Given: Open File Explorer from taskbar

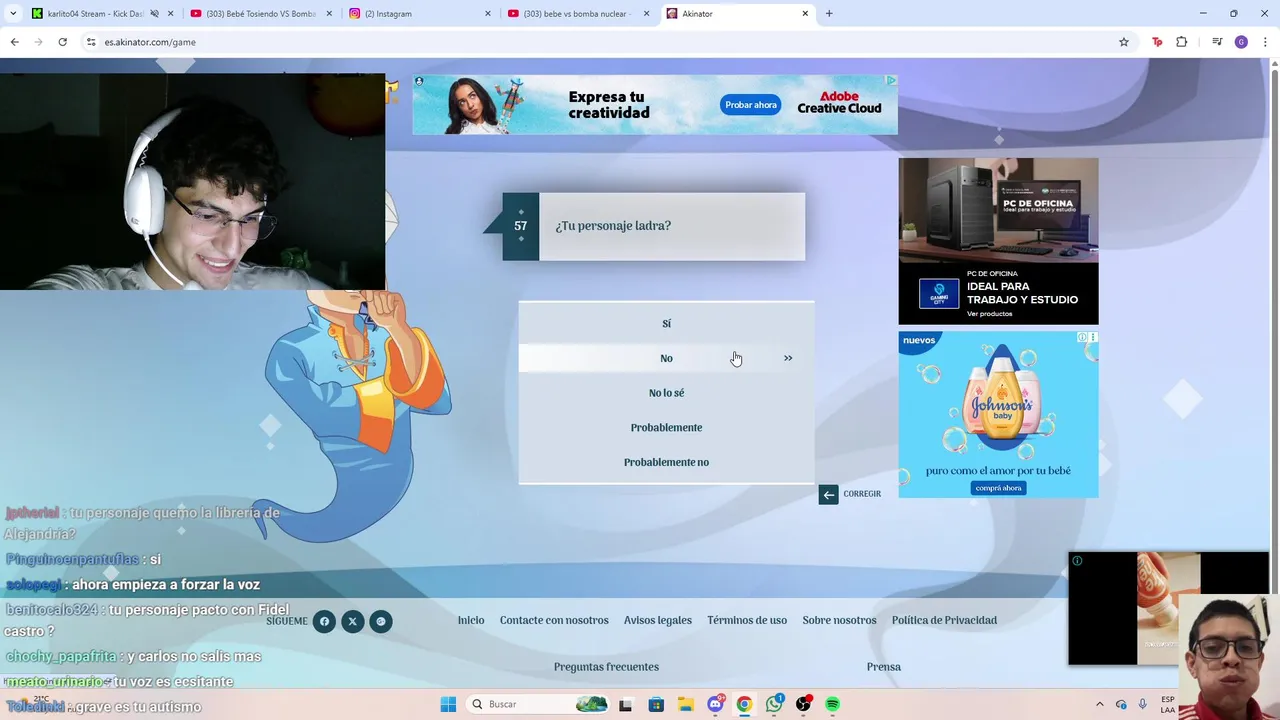Looking at the screenshot, I should click(x=685, y=705).
